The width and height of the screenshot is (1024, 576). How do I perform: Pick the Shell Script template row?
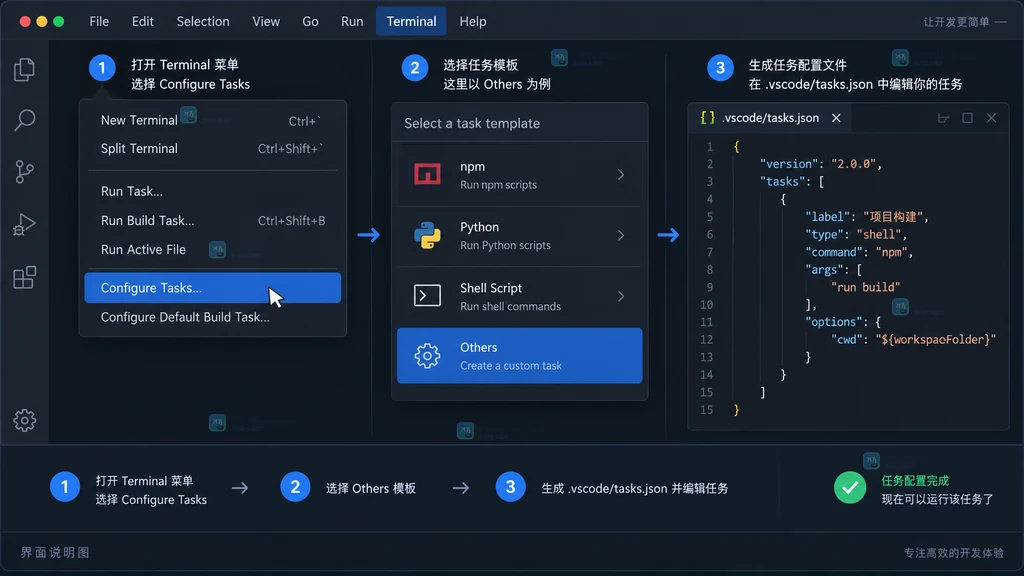pos(519,296)
